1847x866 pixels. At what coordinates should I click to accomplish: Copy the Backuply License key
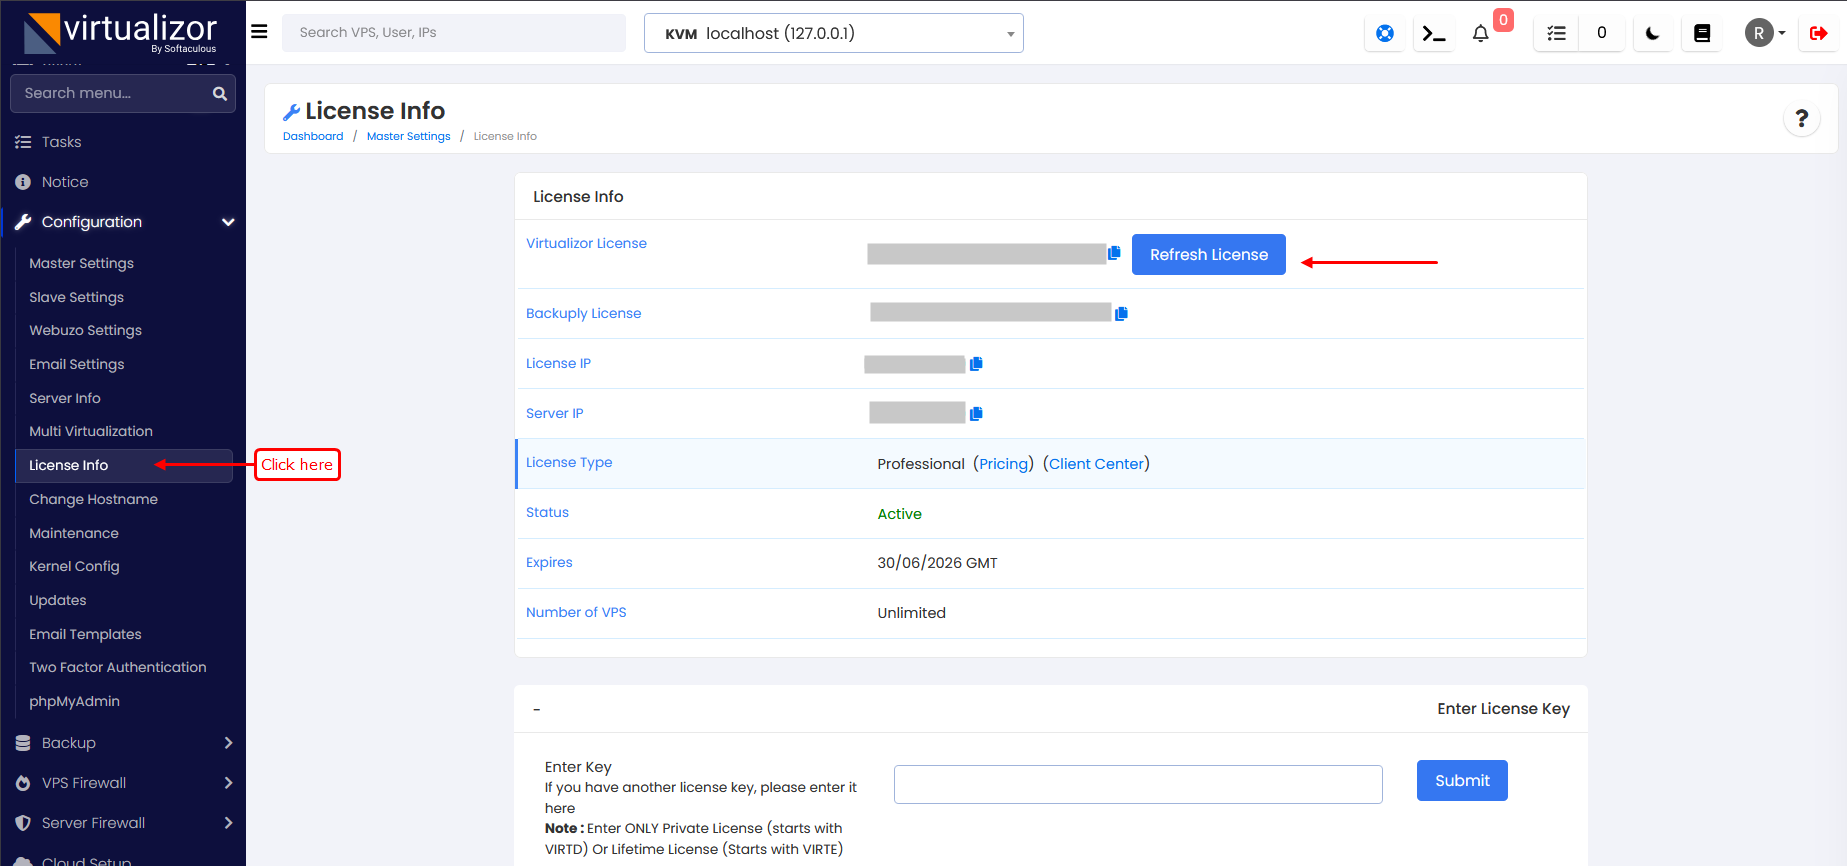click(x=1121, y=314)
